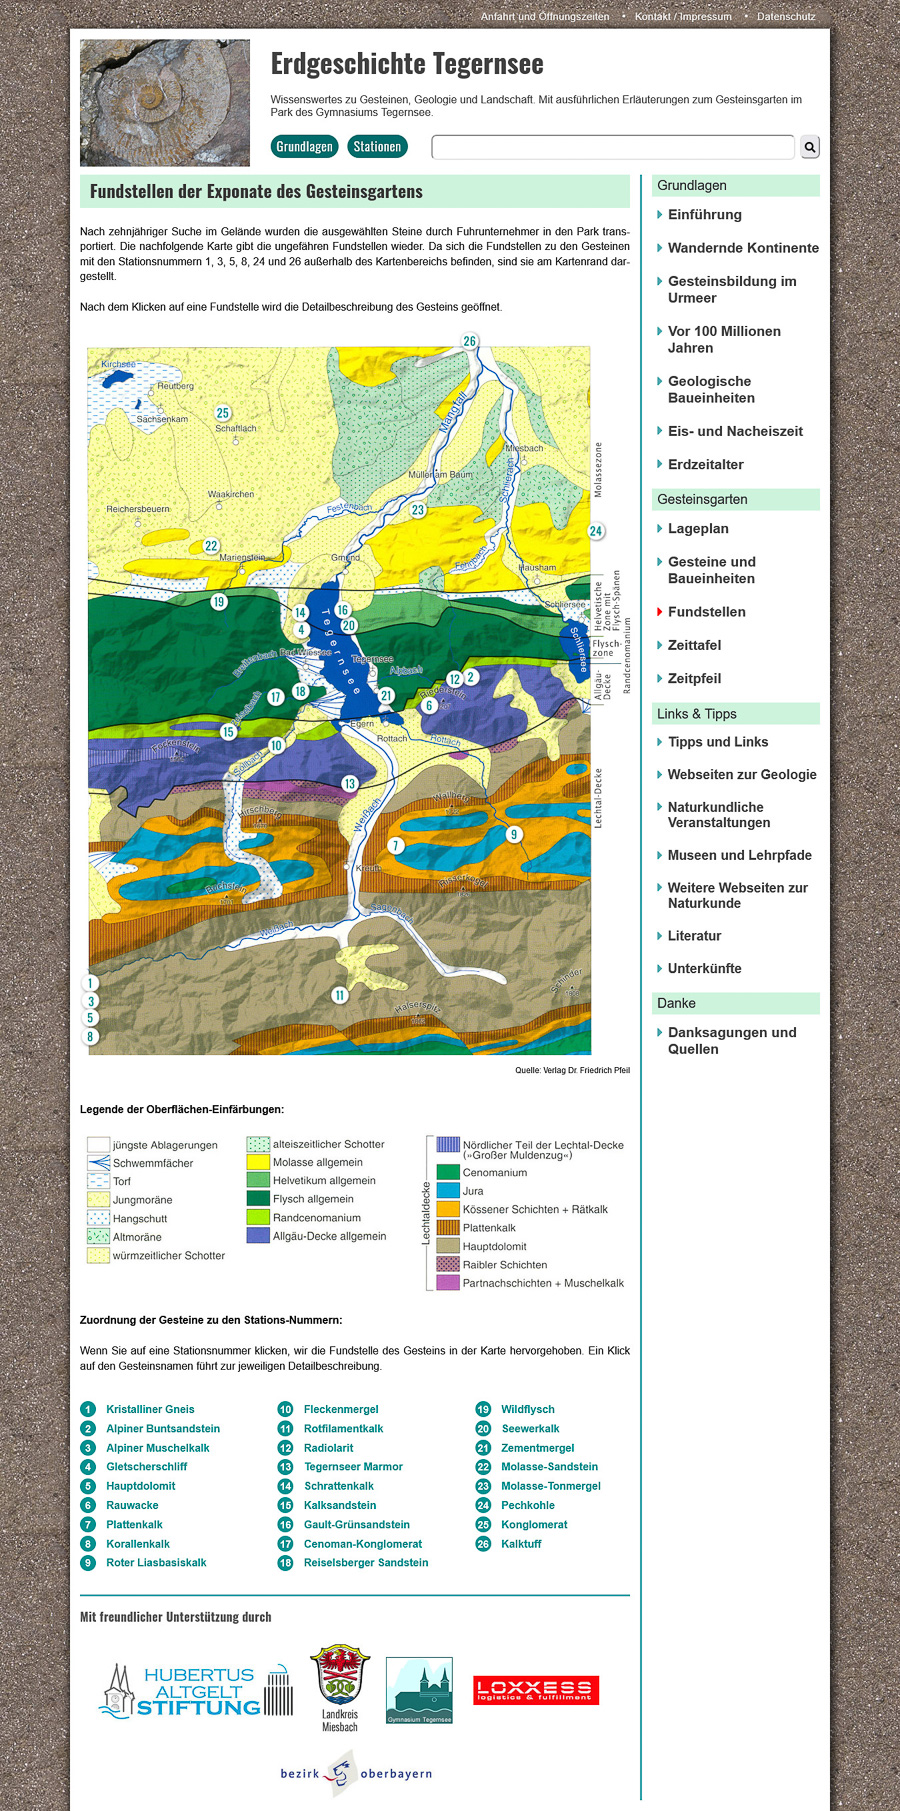900x1811 pixels.
Task: Click the Hubertus Altgelt Stiftung logo
Action: (x=196, y=1692)
